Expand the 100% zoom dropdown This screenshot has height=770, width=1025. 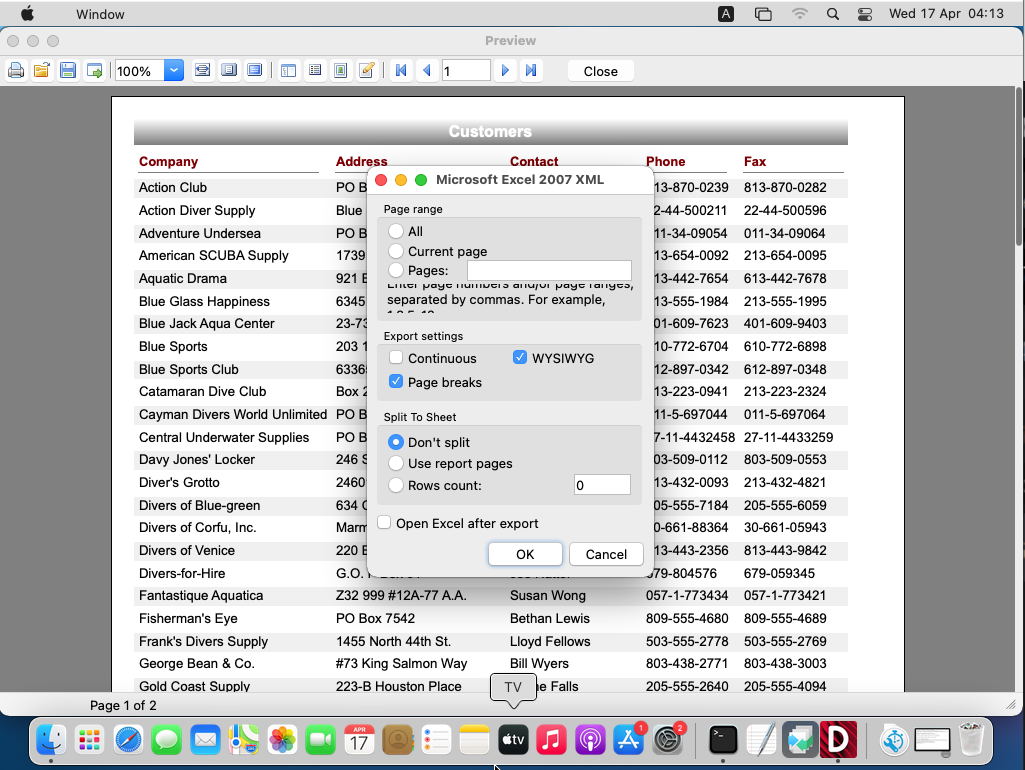click(174, 71)
